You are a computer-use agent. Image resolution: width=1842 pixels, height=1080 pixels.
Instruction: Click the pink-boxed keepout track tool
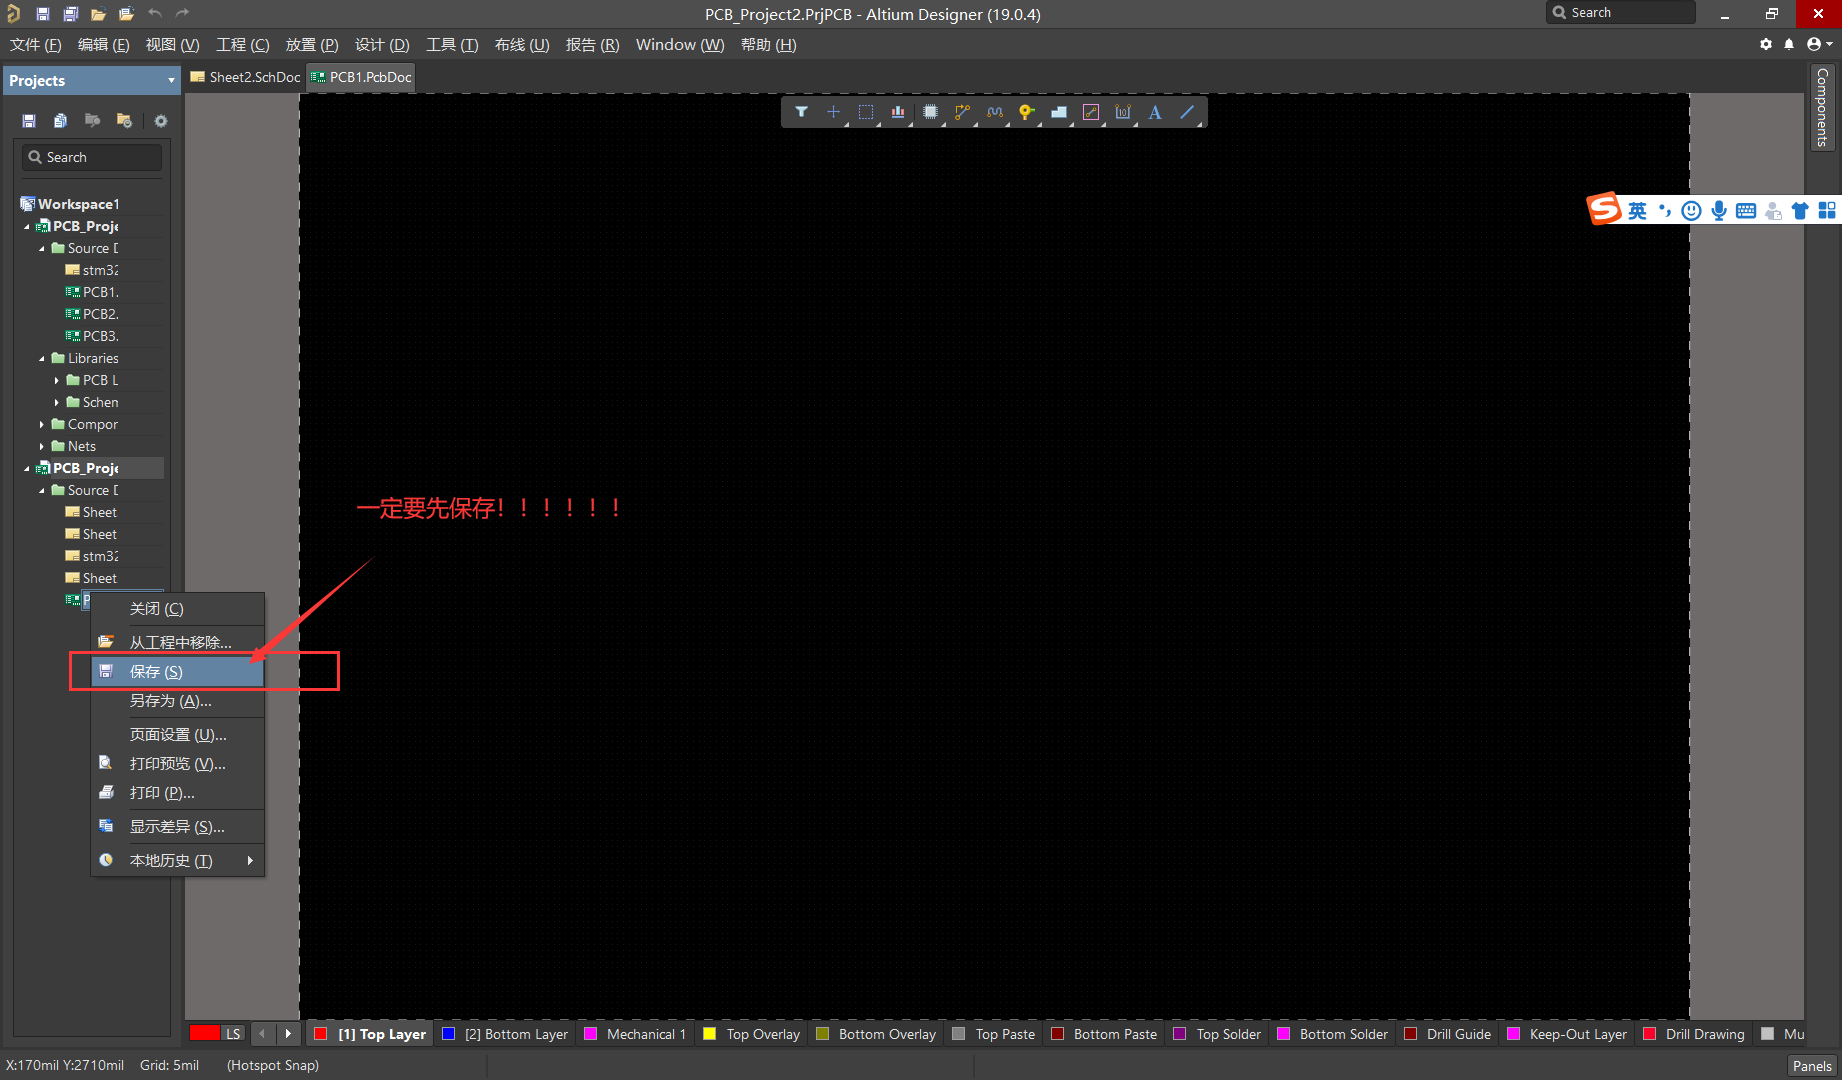1091,112
